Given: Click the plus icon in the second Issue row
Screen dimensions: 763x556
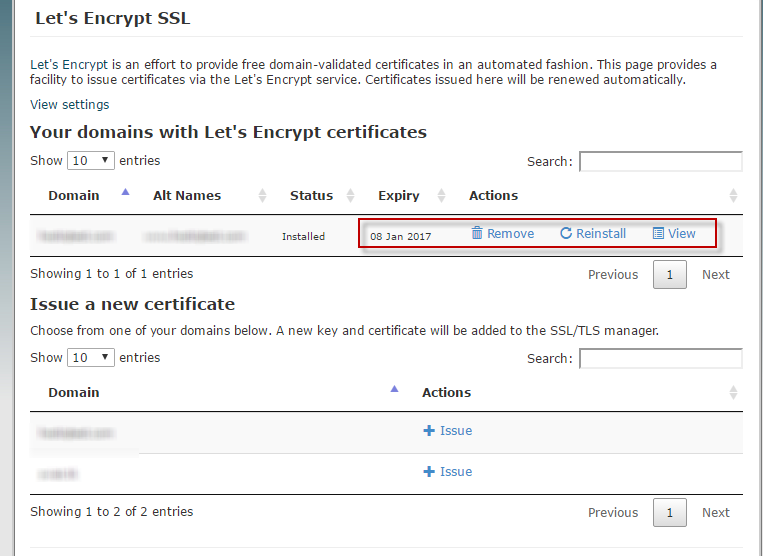Looking at the screenshot, I should tap(429, 471).
